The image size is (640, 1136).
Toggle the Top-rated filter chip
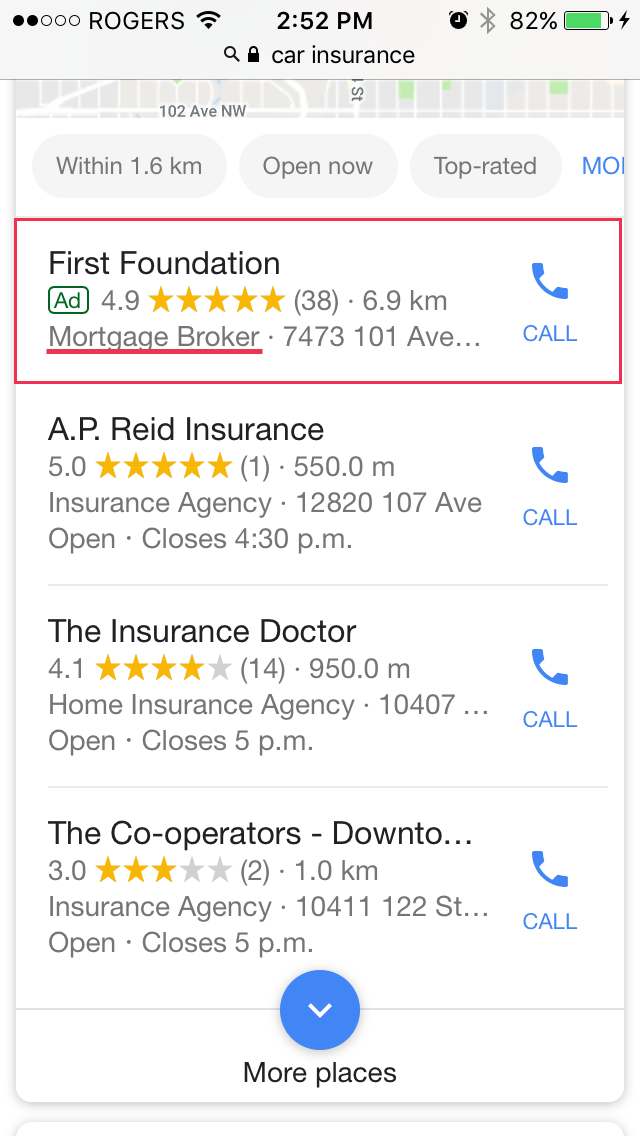[485, 166]
